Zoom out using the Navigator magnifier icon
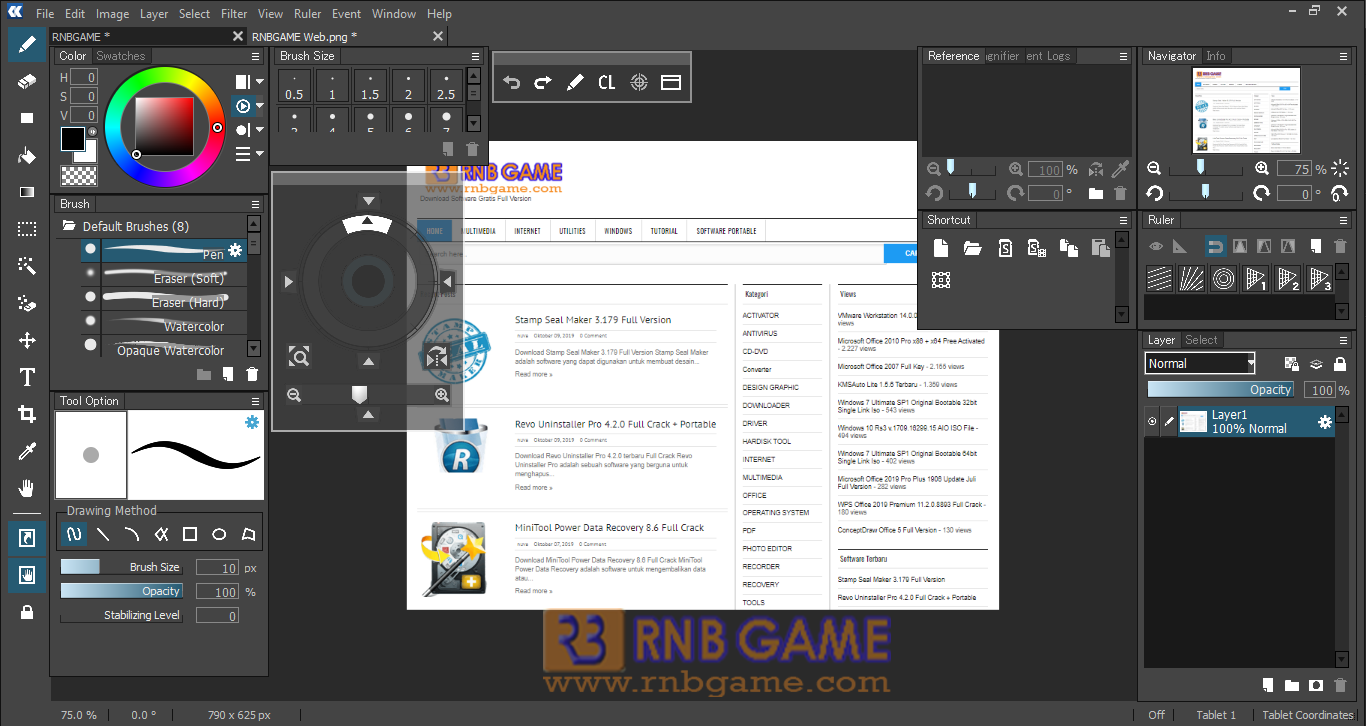The height and width of the screenshot is (726, 1366). [x=1154, y=169]
